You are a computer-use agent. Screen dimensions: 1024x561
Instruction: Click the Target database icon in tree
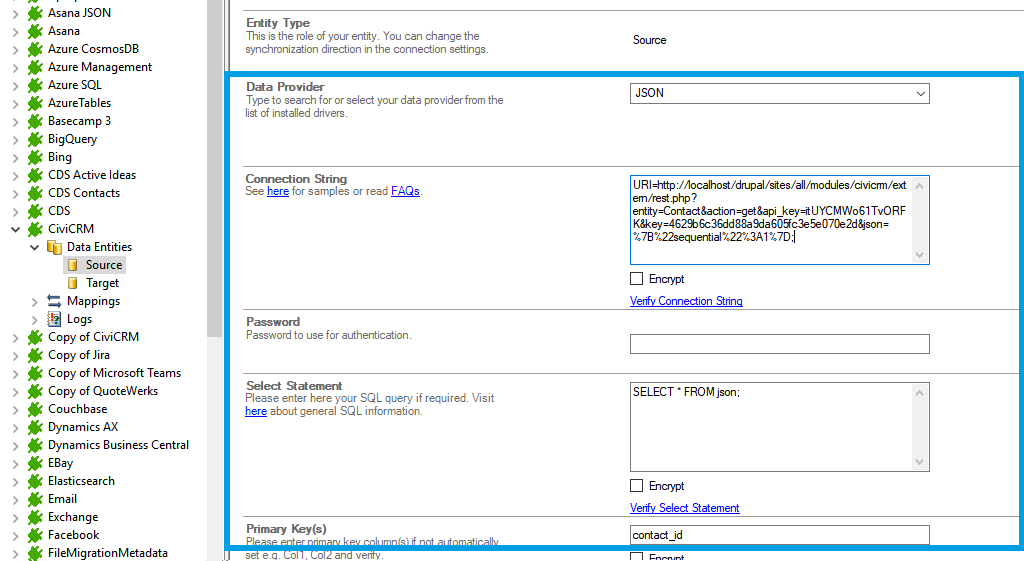[x=72, y=283]
